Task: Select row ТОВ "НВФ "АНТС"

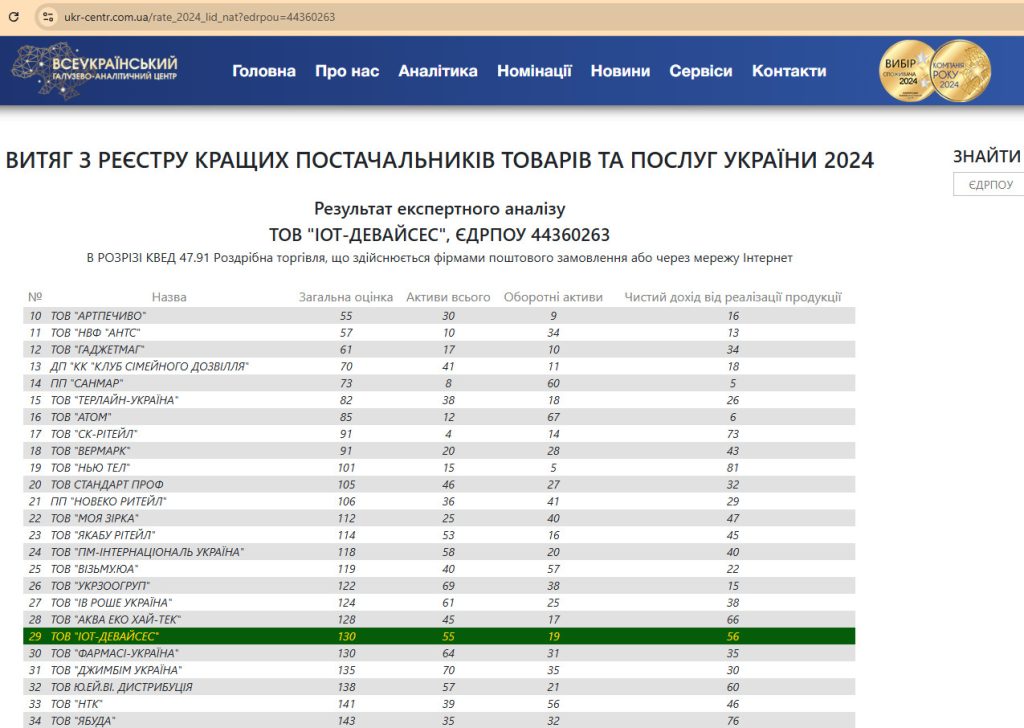Action: pos(439,333)
